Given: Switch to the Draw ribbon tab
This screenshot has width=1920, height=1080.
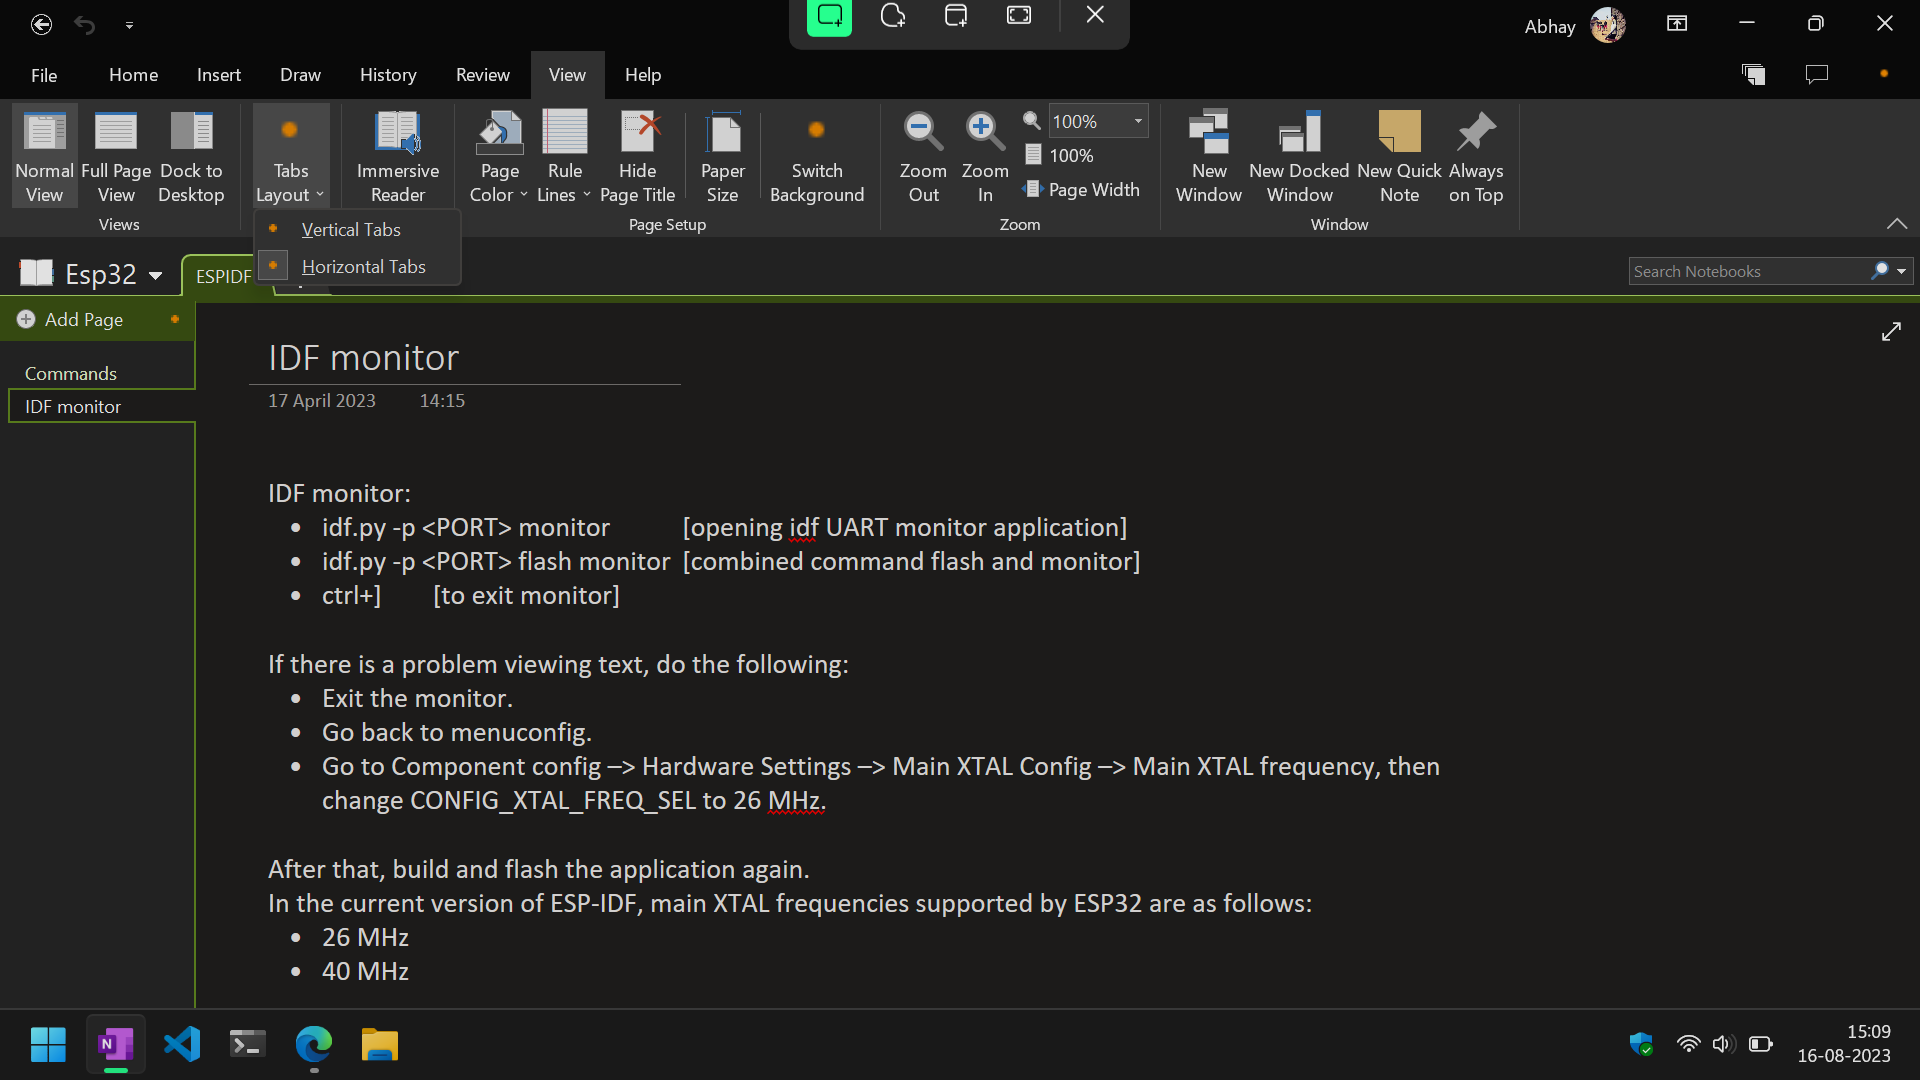Looking at the screenshot, I should click(299, 74).
